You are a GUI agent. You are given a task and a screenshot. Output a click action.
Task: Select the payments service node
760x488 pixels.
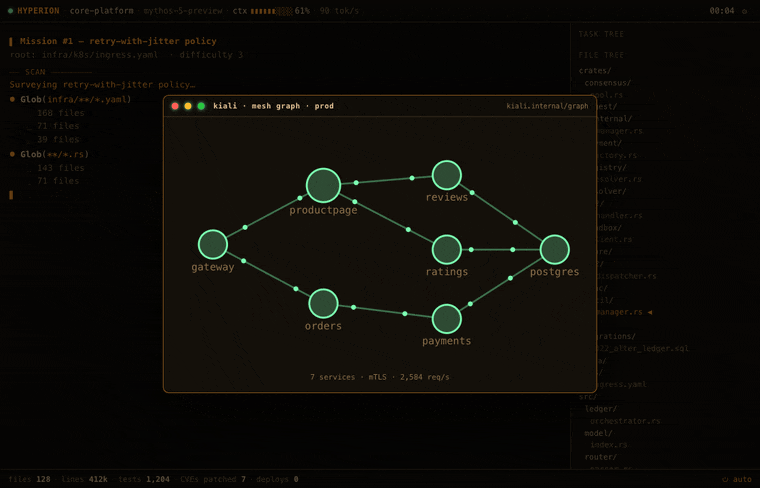[446, 319]
